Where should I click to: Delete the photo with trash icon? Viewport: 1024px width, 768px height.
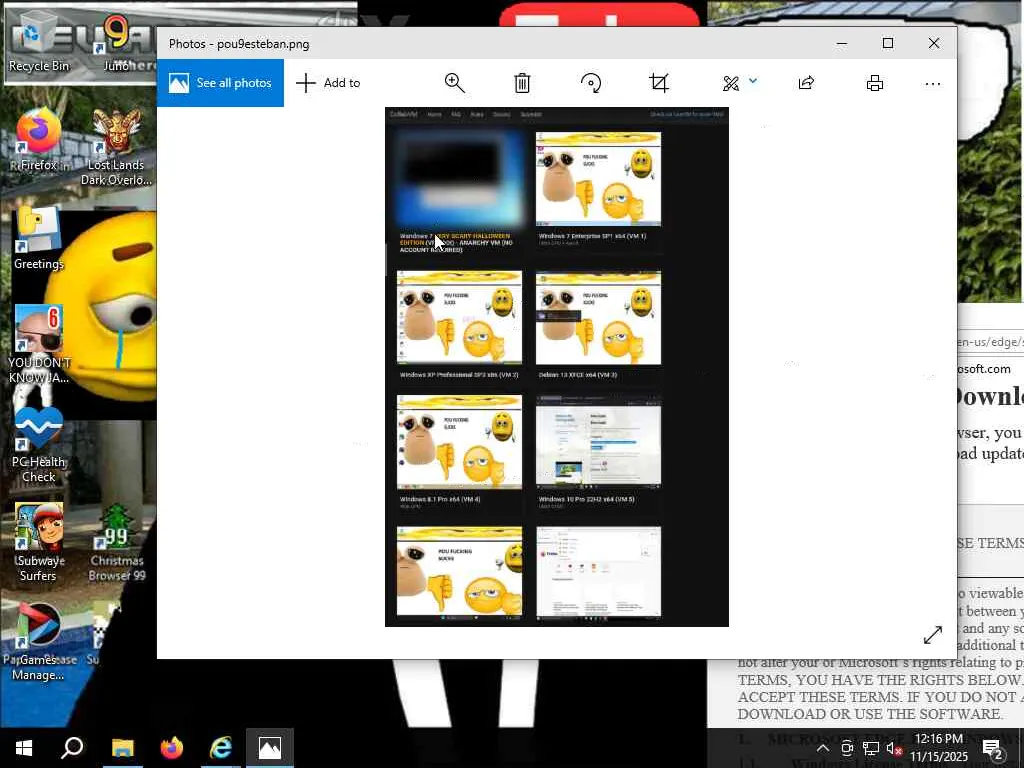[x=522, y=83]
